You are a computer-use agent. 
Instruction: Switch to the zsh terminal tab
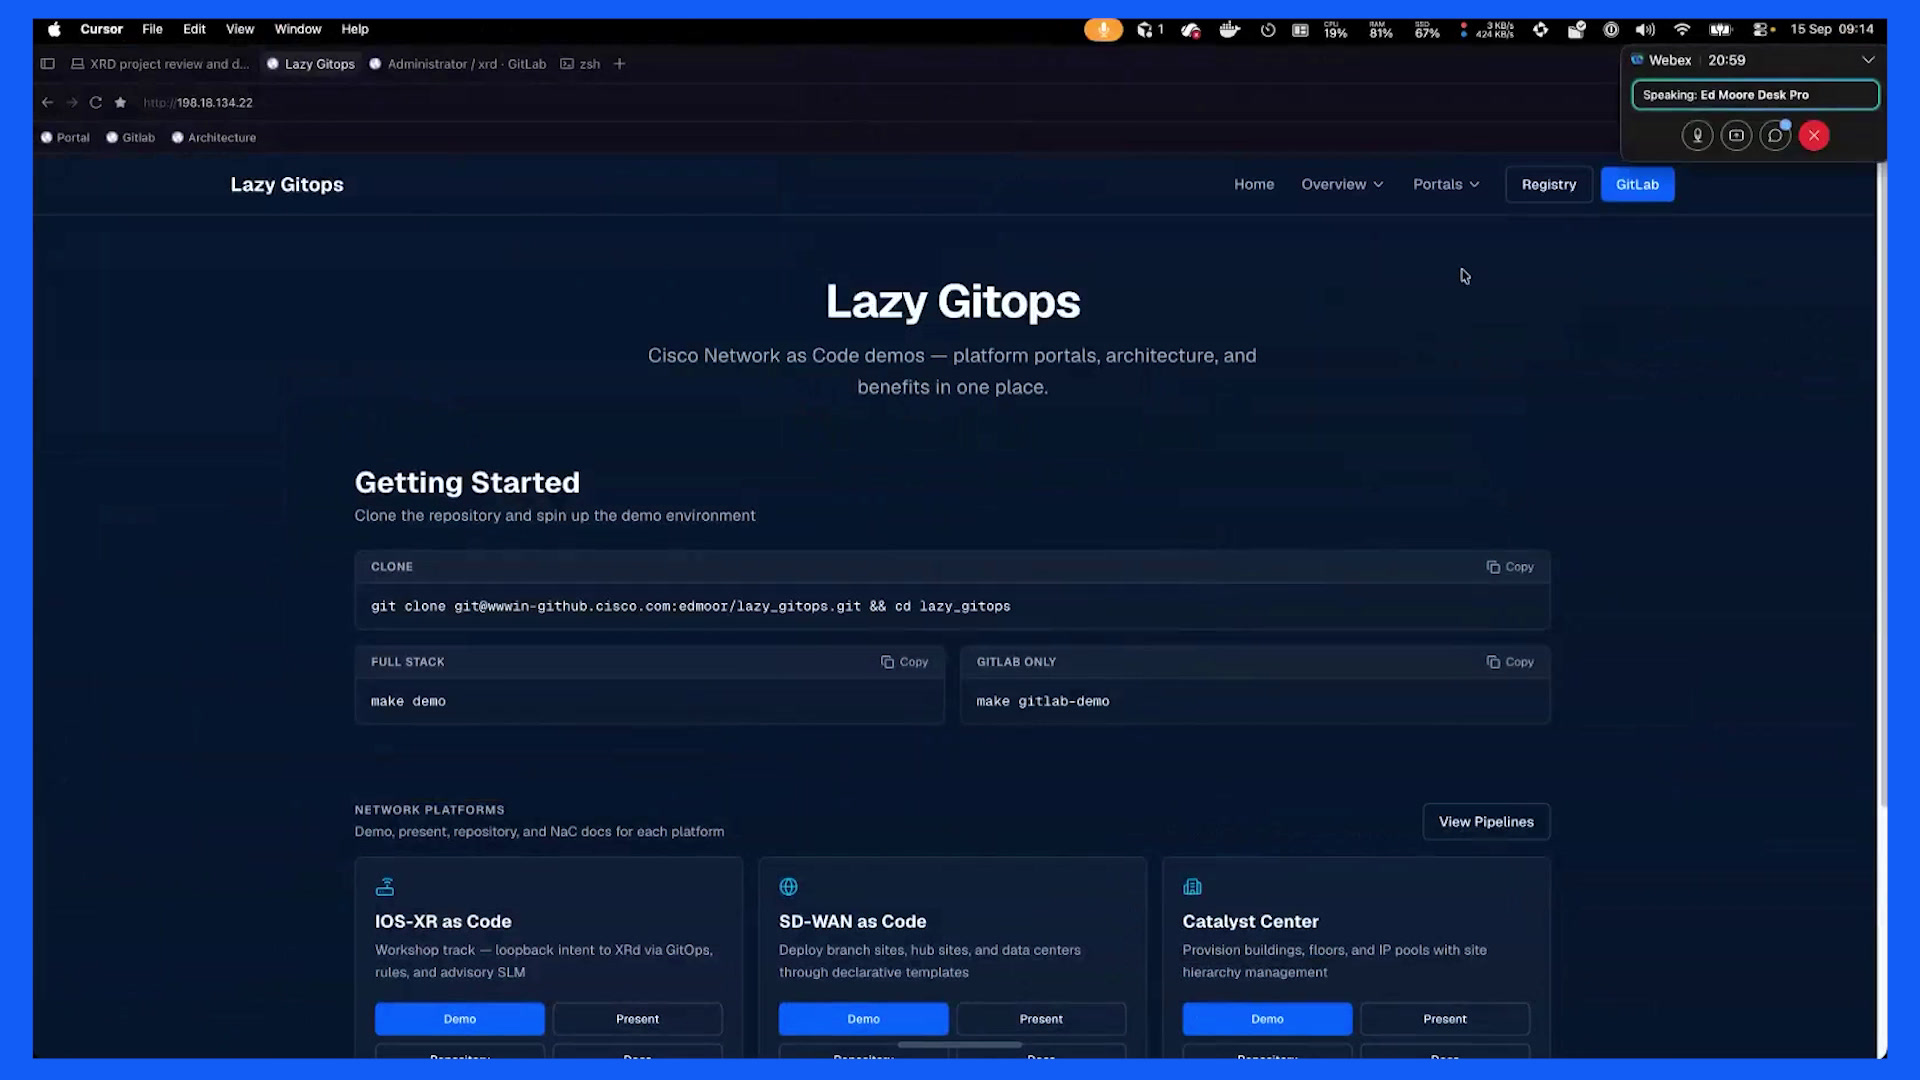[581, 64]
